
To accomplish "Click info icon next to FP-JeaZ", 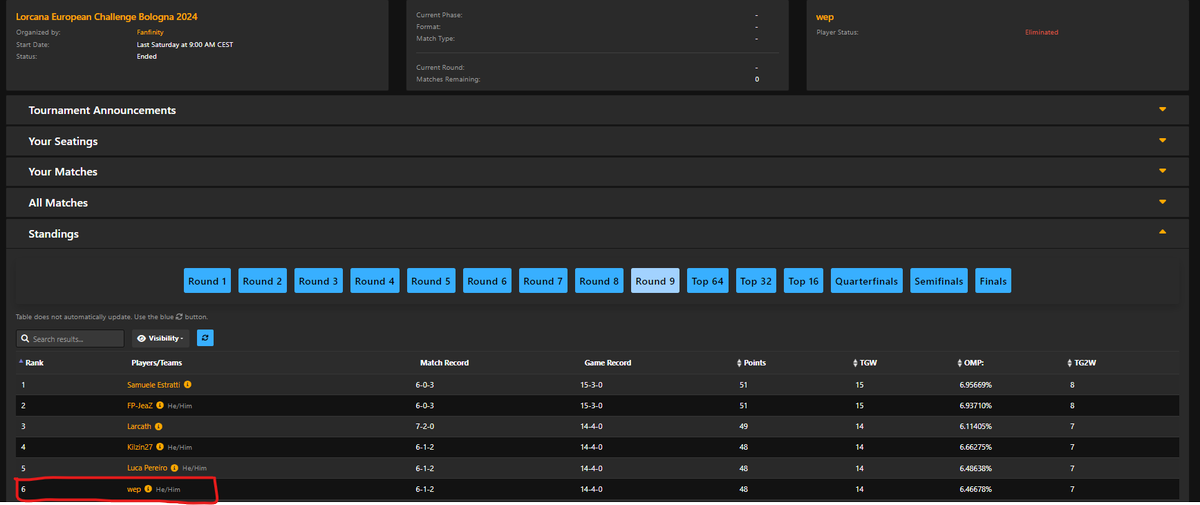I will click(159, 405).
